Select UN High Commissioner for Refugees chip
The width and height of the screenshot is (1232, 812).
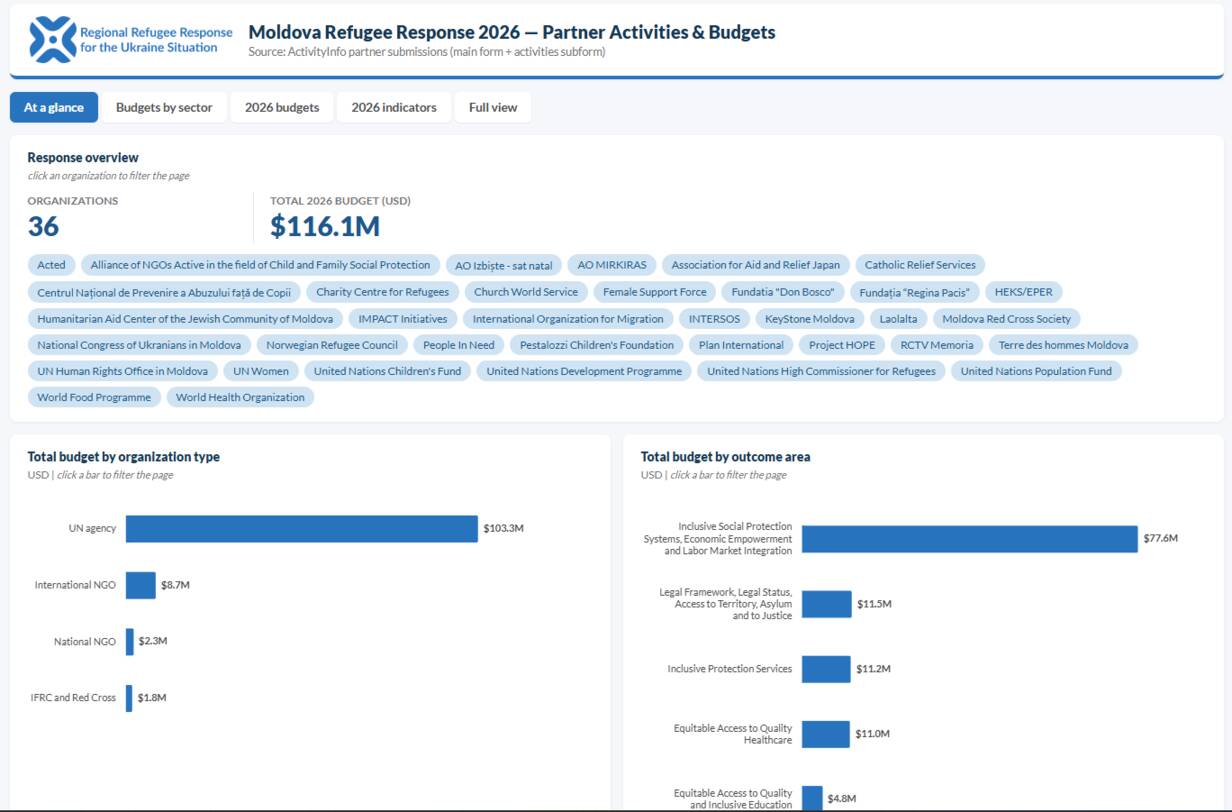click(821, 371)
